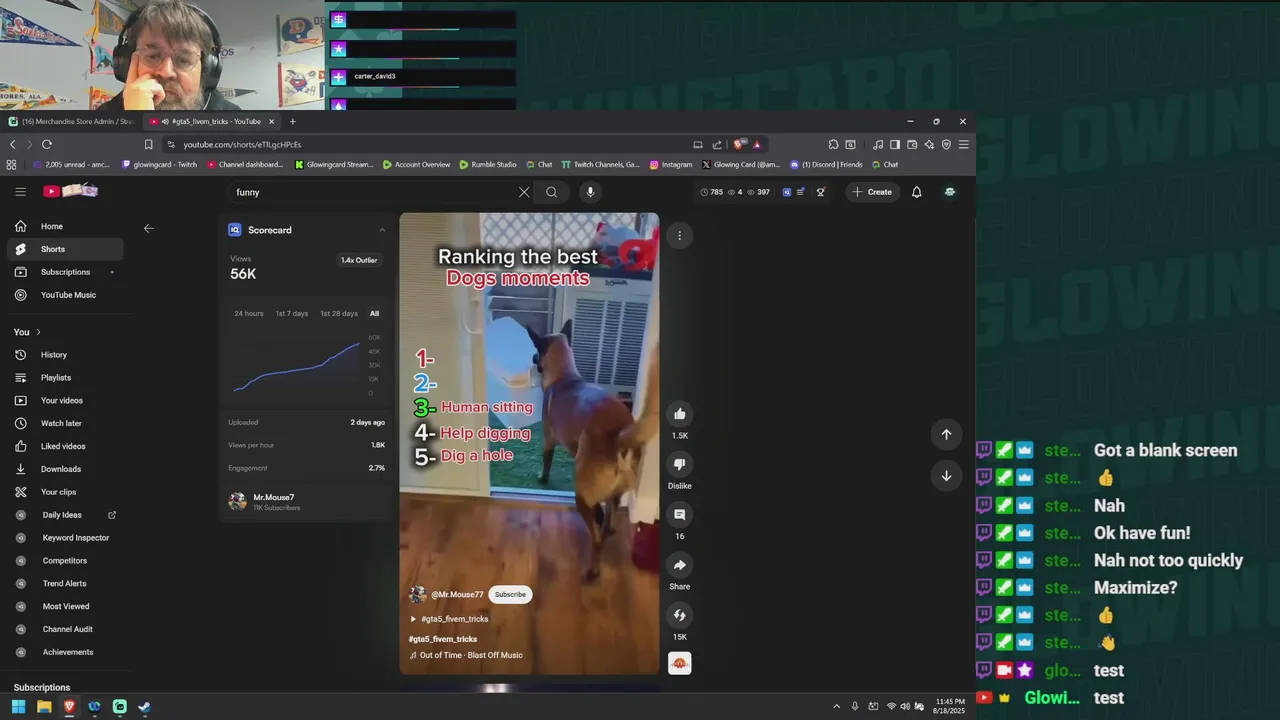The image size is (1280, 720).
Task: Open Brave main menu icon
Action: [x=963, y=144]
